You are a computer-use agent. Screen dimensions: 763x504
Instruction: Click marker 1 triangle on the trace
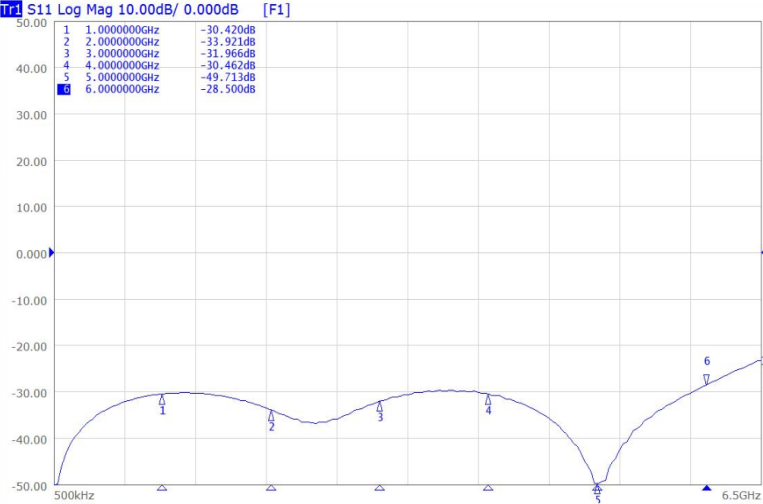[x=162, y=399]
